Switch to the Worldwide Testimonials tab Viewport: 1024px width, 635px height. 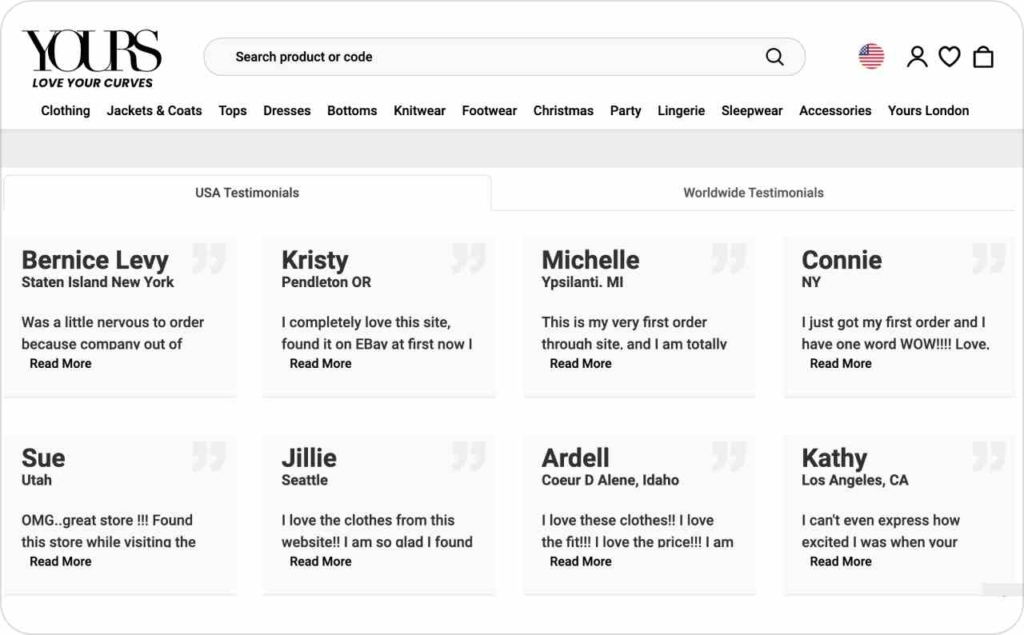point(753,192)
